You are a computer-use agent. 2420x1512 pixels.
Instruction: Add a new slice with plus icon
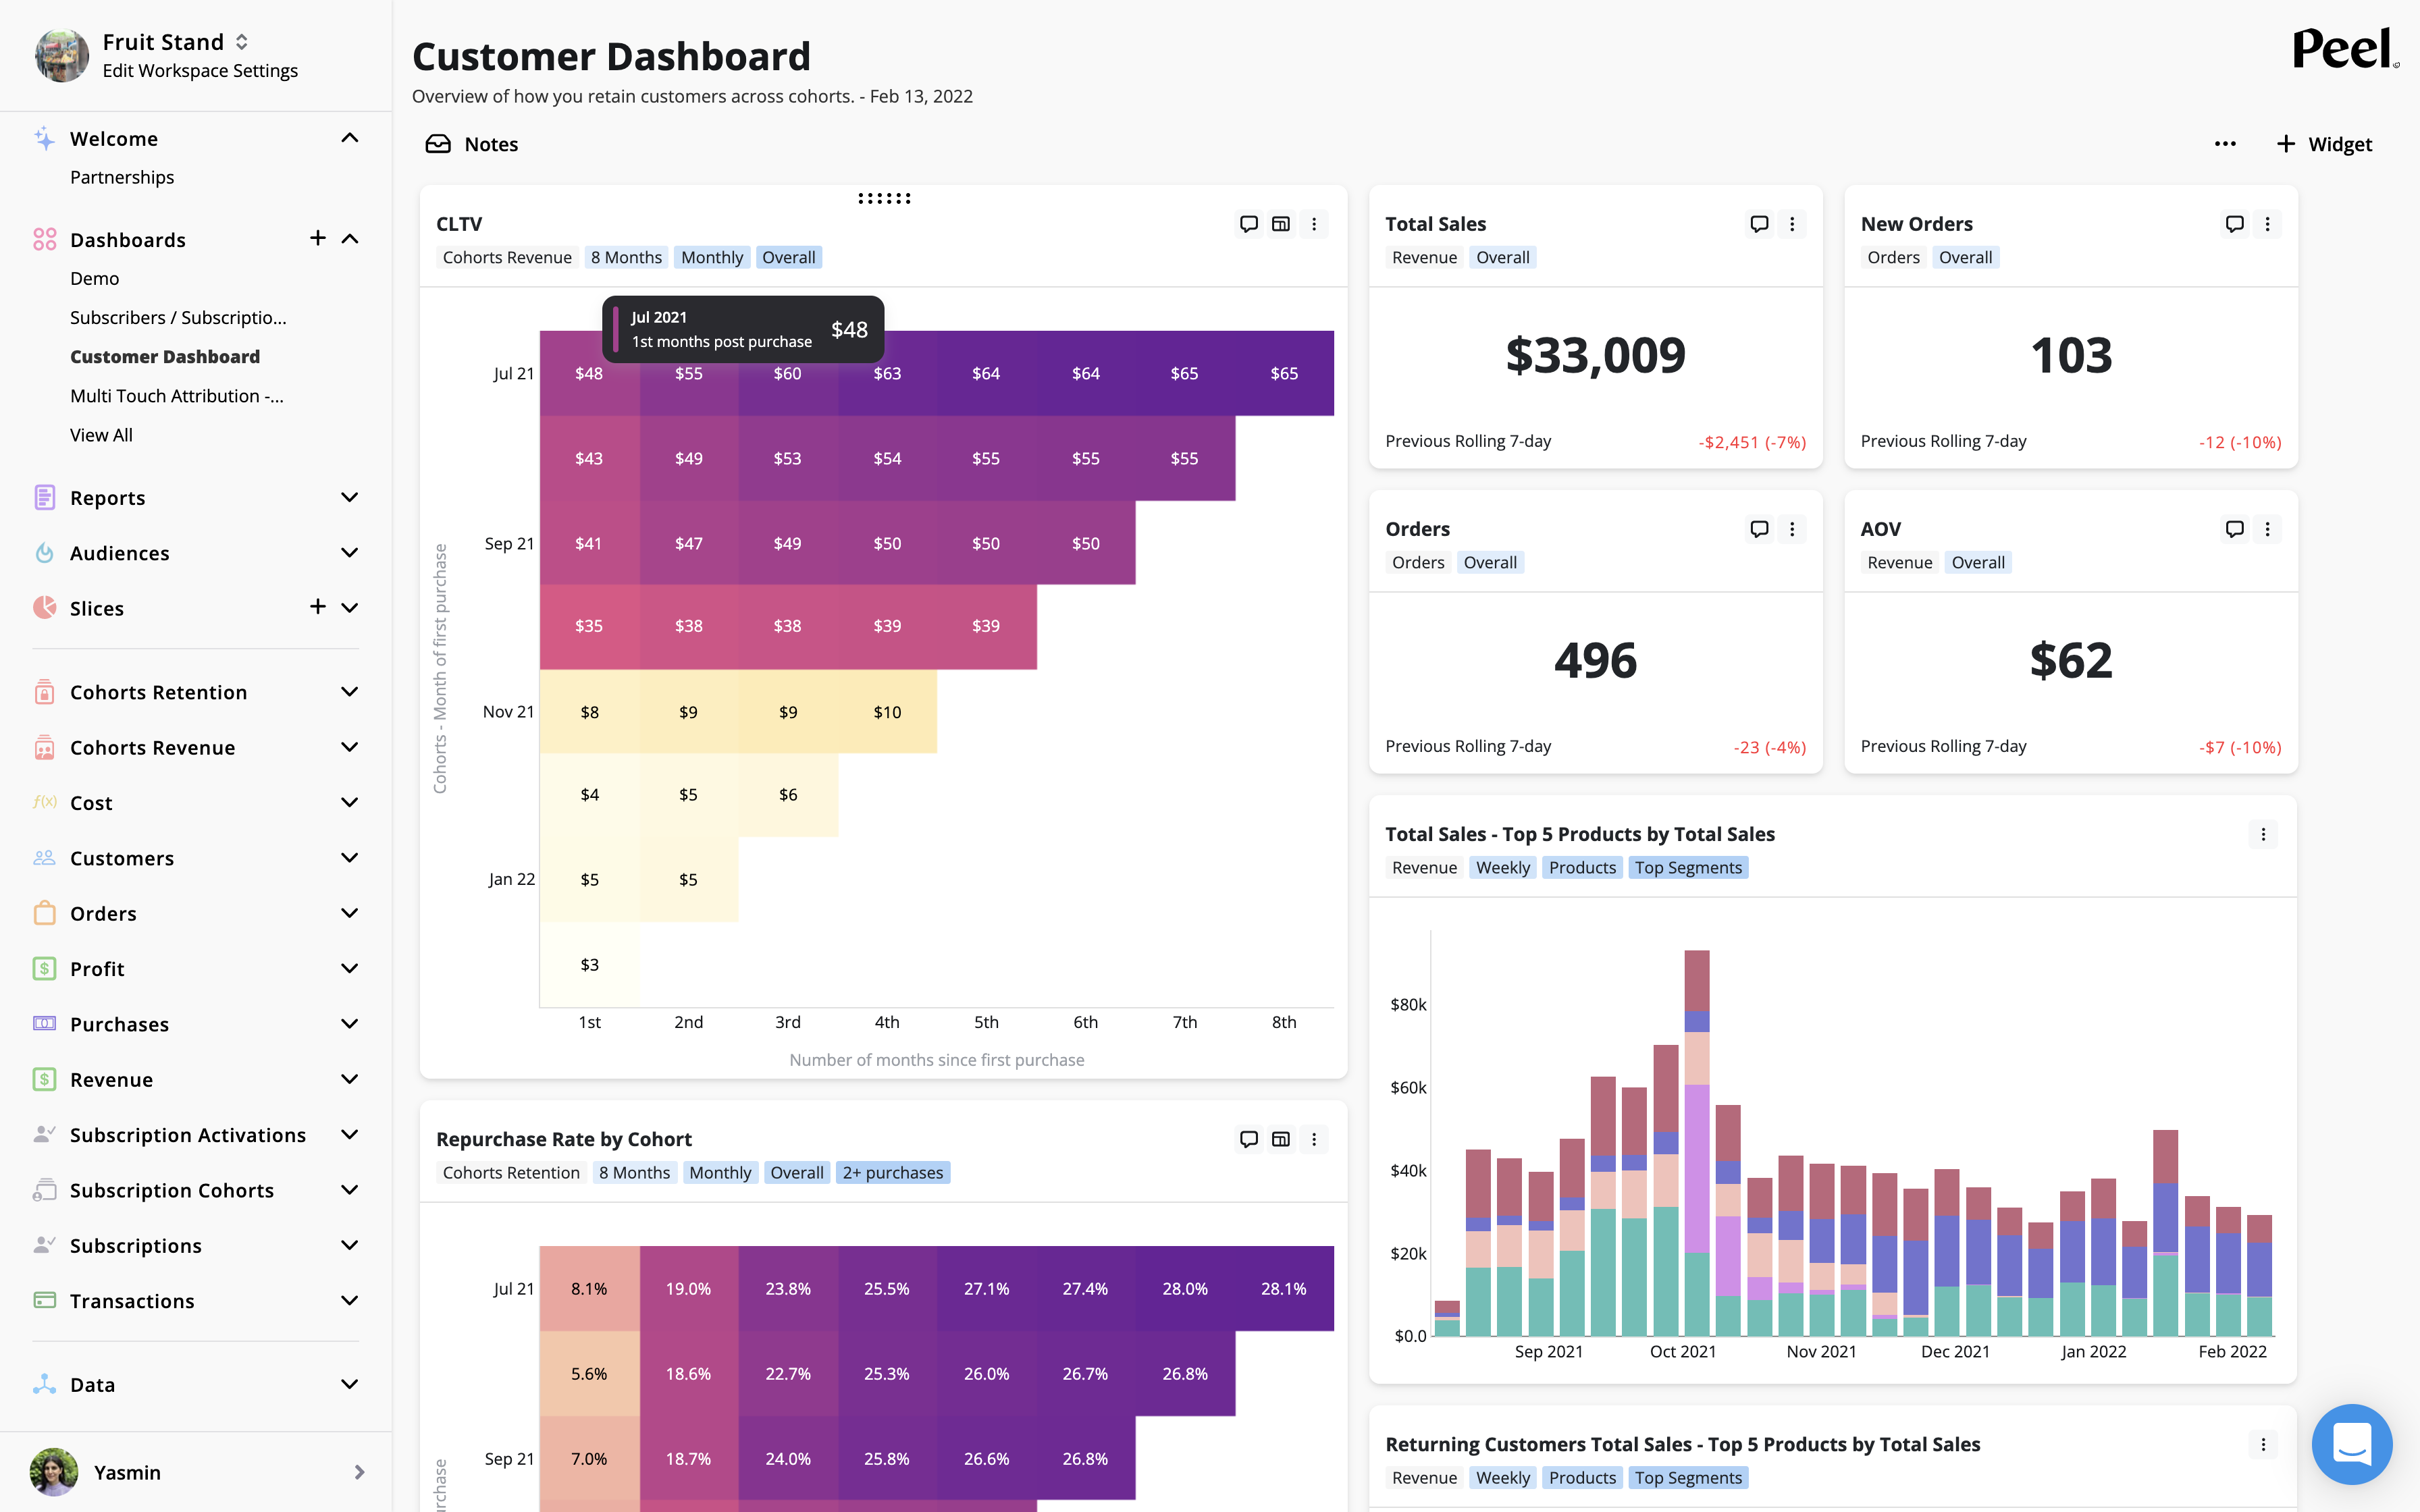[x=318, y=607]
